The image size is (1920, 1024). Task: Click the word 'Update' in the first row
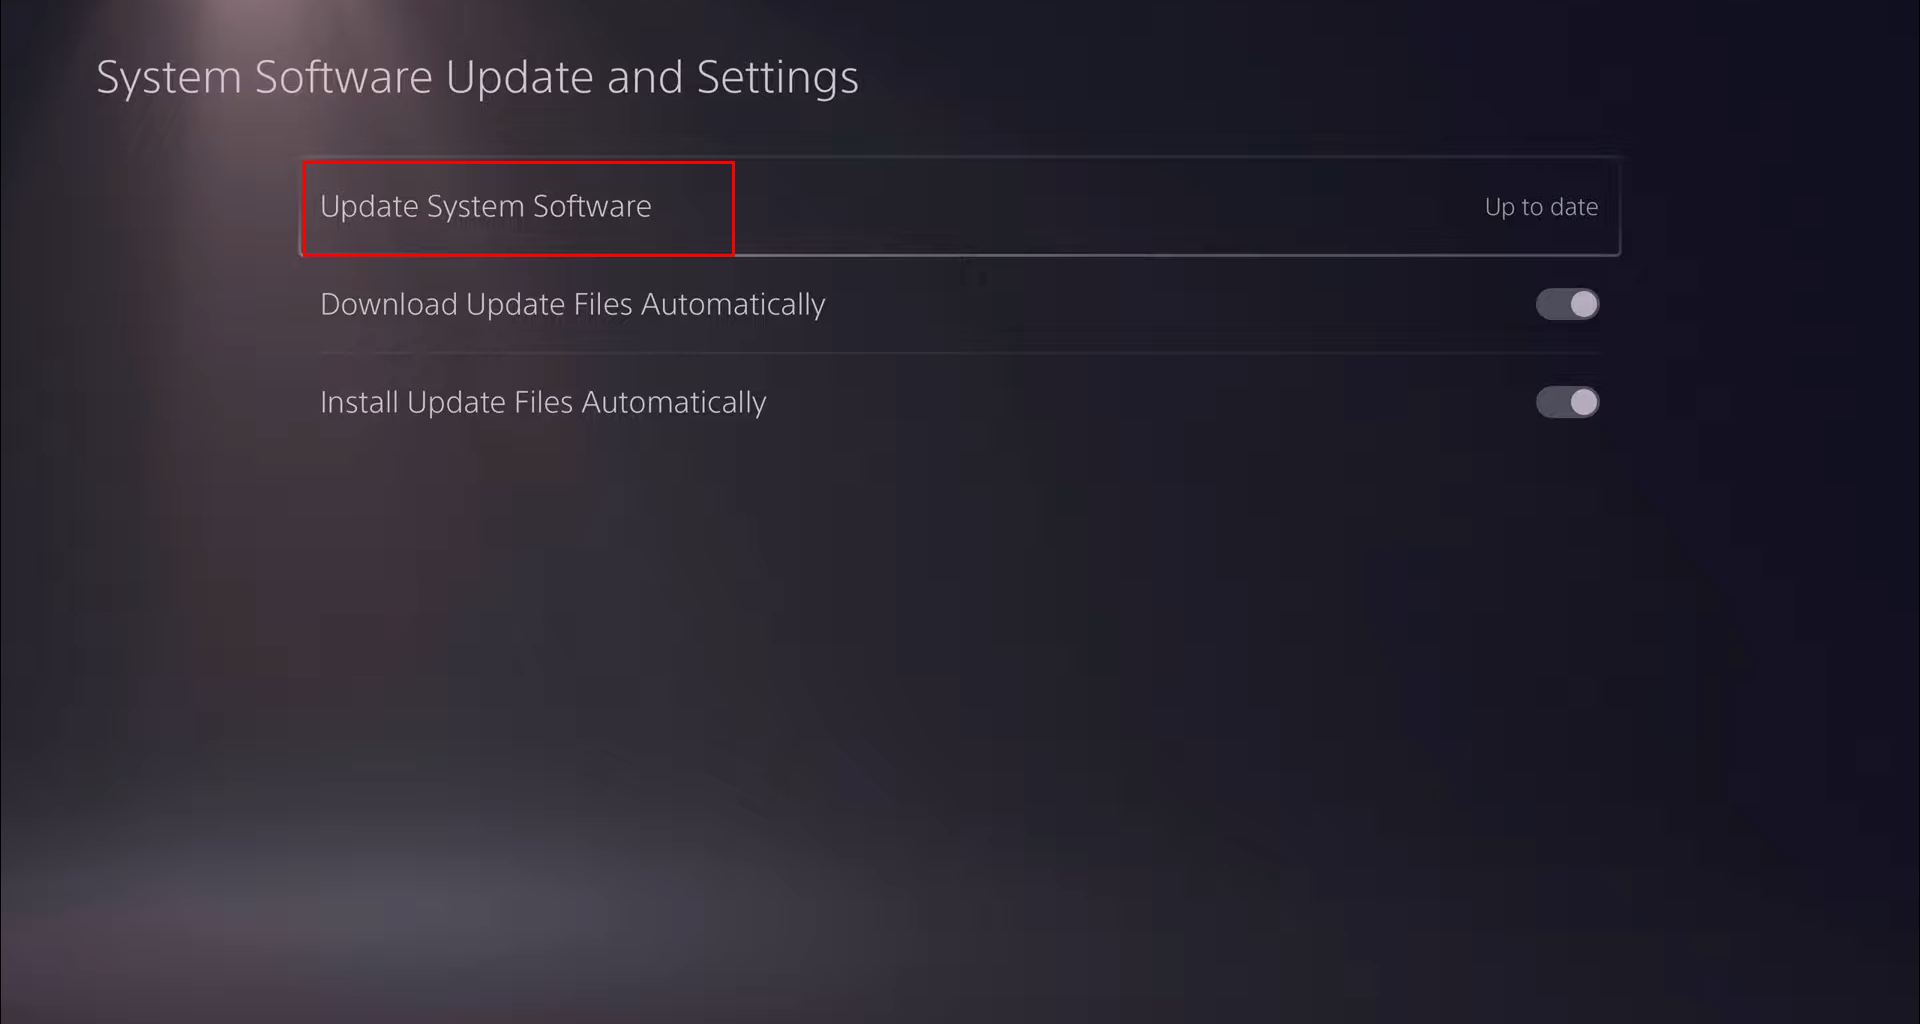pyautogui.click(x=369, y=206)
